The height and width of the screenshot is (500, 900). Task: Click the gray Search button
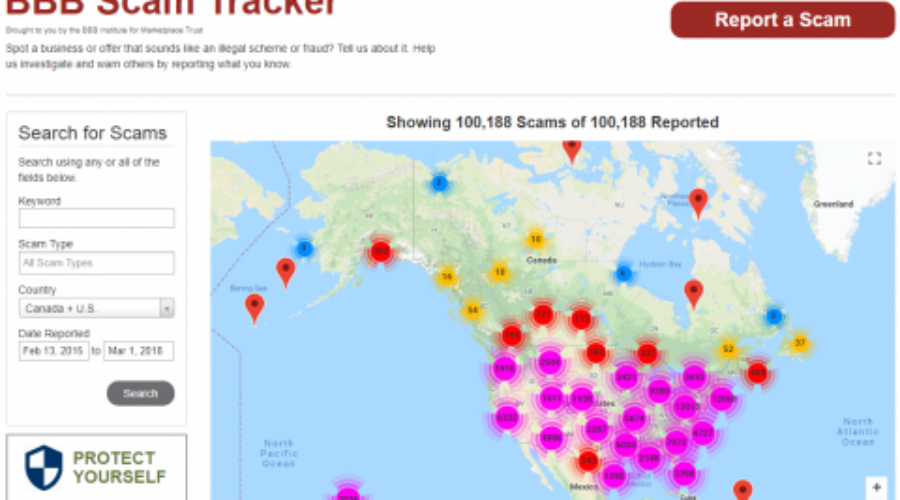(x=141, y=393)
